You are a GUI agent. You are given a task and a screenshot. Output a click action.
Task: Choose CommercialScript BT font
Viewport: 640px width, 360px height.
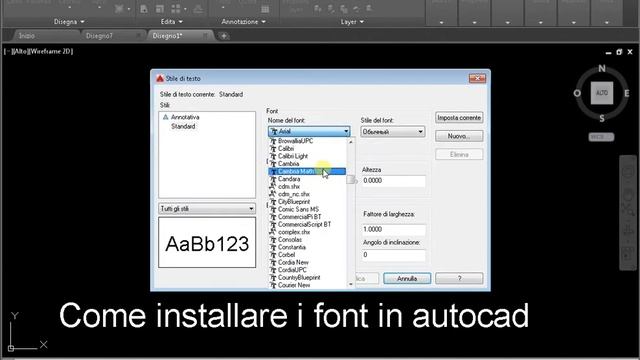pos(307,224)
